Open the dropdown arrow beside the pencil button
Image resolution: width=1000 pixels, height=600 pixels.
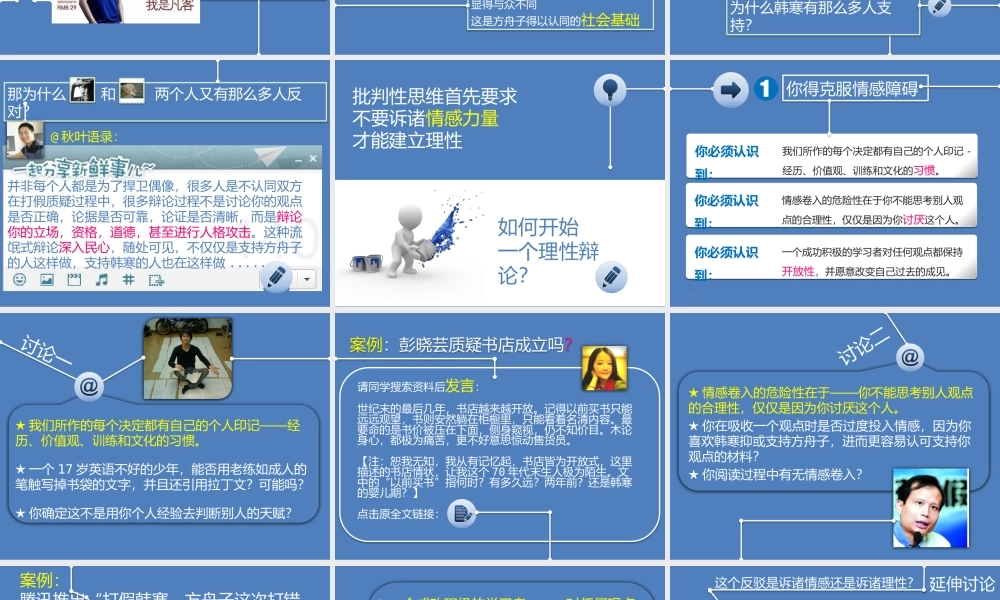(307, 279)
